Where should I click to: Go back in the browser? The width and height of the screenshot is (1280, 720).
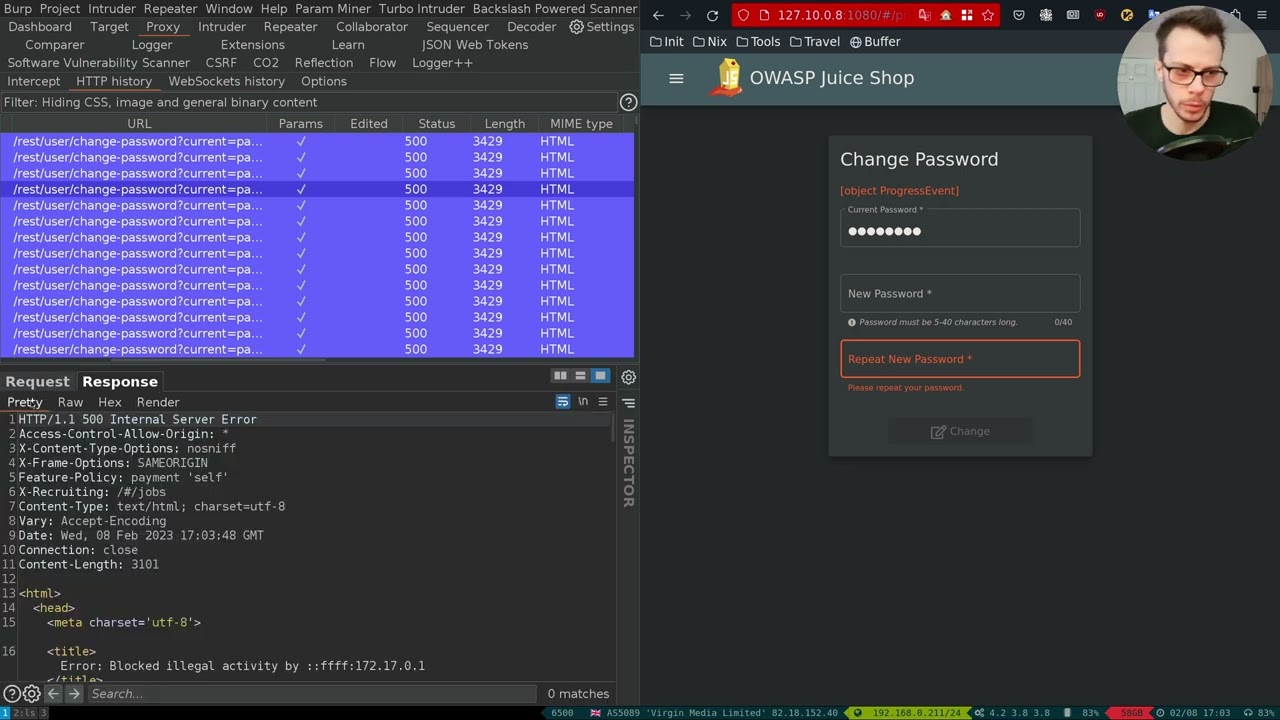pos(658,15)
